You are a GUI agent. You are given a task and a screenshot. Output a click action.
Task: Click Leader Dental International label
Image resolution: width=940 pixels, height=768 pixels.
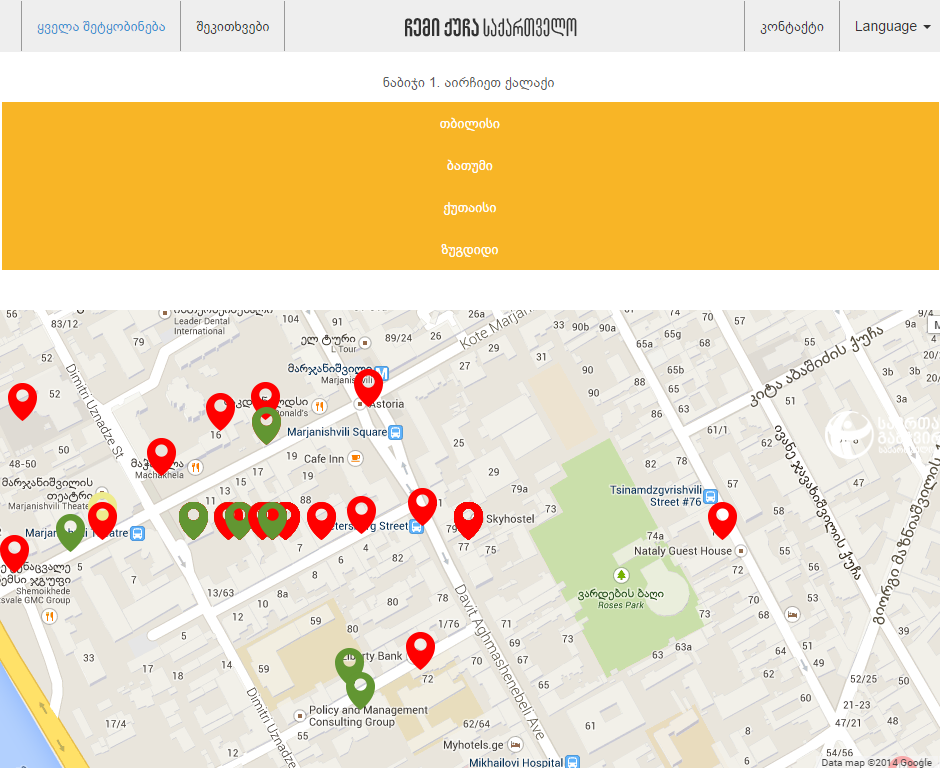(x=202, y=326)
